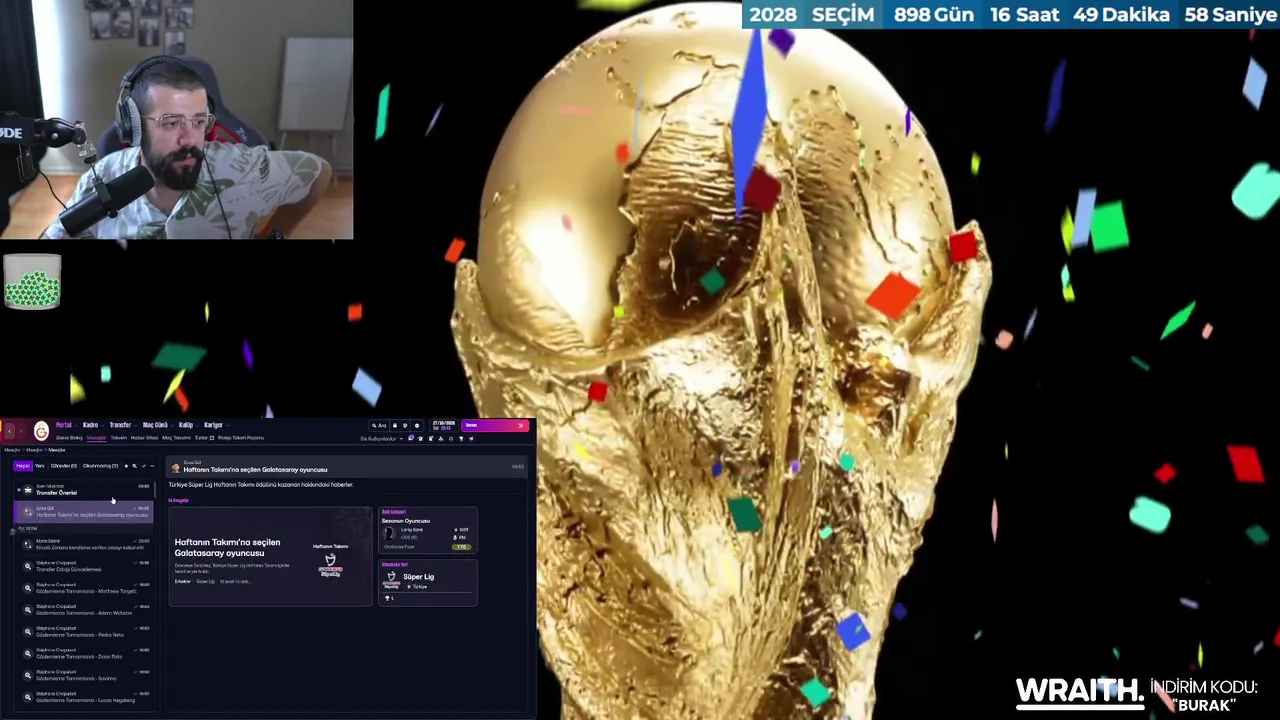Viewport: 1280px width, 720px height.
Task: Open scout icon beside Matthew Targett message
Action: (28, 587)
